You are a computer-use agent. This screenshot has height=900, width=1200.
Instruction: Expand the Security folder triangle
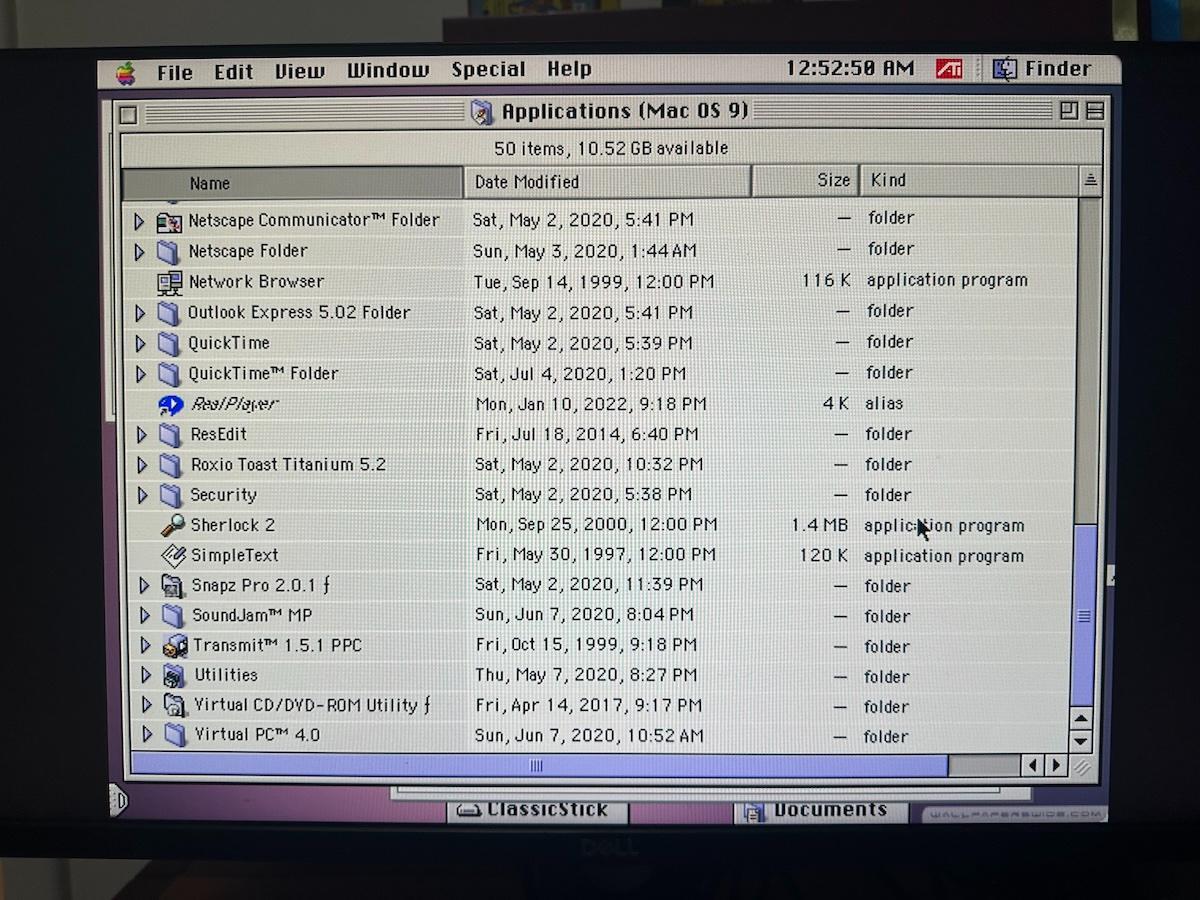click(141, 496)
